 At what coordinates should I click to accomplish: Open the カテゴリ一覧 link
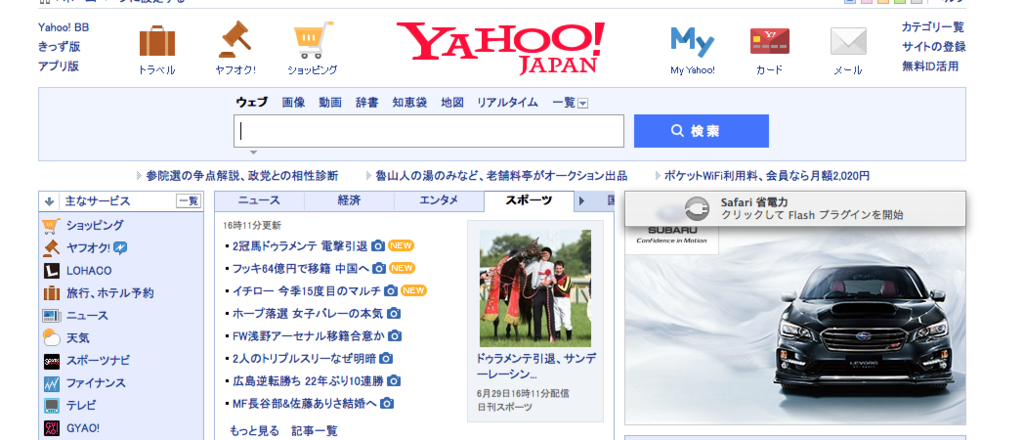point(933,27)
